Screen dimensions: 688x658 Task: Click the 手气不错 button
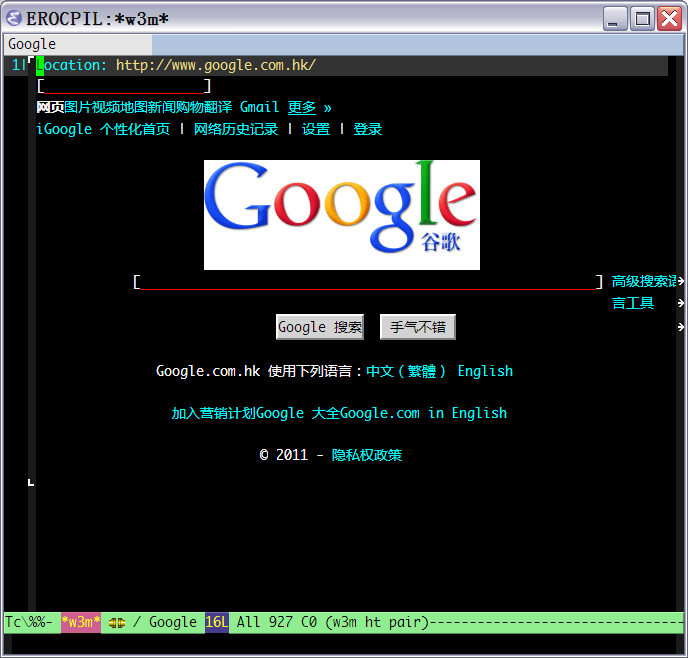(x=418, y=327)
